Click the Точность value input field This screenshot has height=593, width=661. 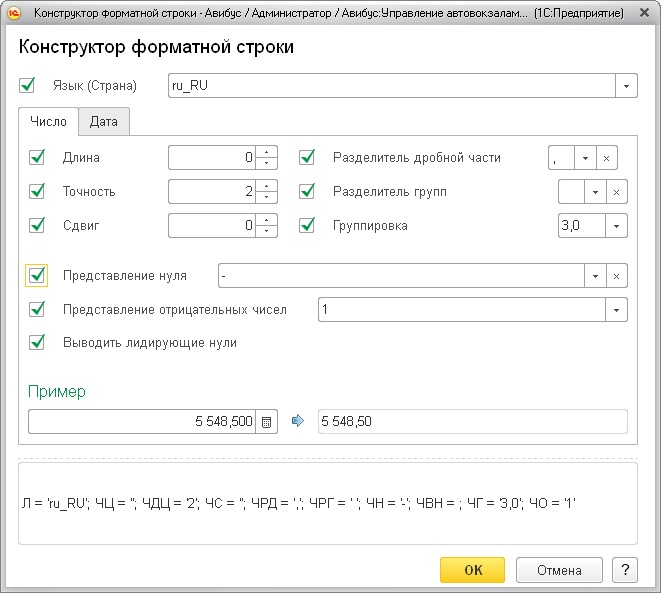point(212,192)
